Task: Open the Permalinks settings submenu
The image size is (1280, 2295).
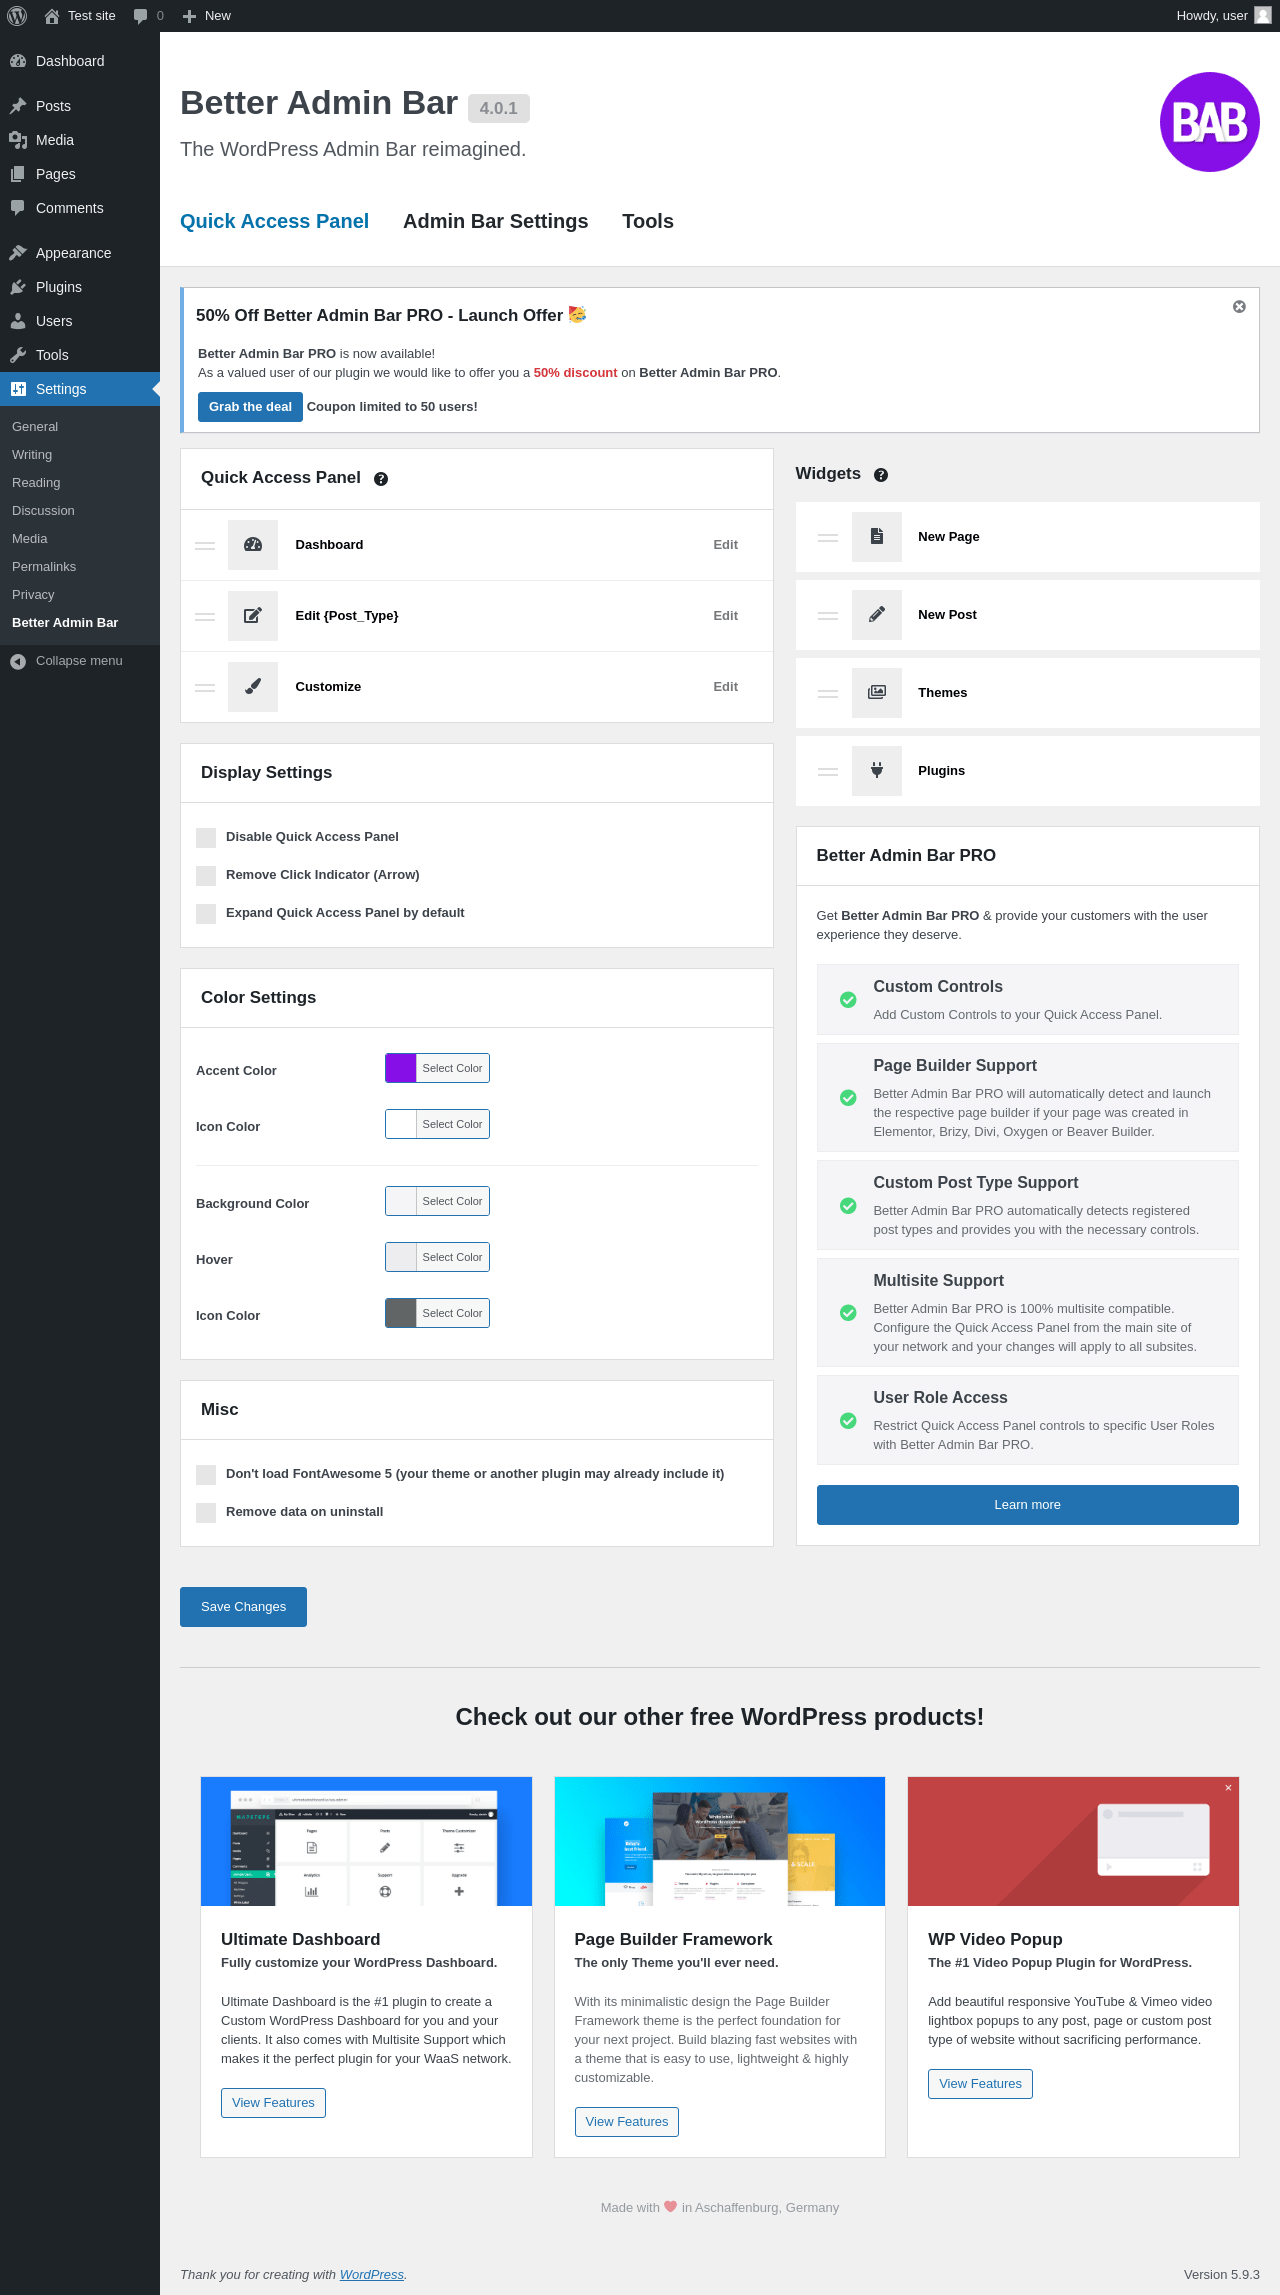Action: pyautogui.click(x=44, y=567)
